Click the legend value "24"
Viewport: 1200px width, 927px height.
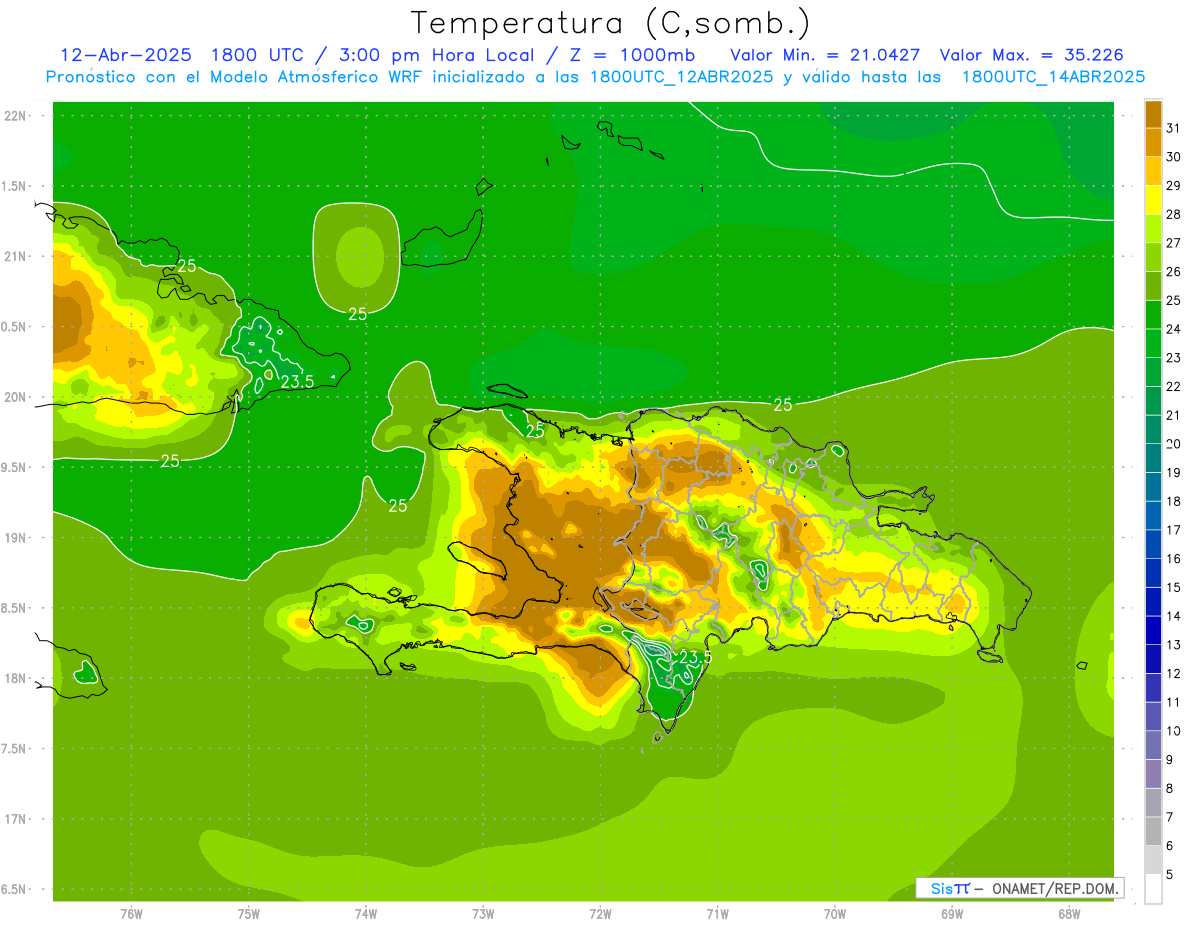pos(1174,329)
